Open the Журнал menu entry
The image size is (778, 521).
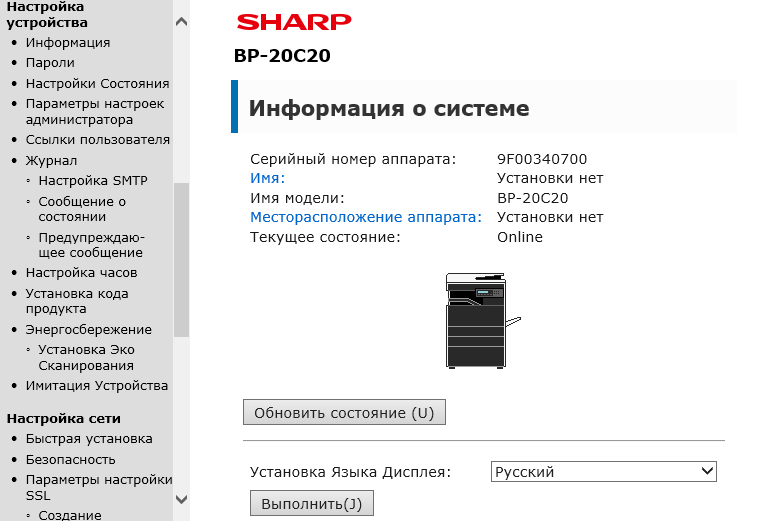[51, 161]
